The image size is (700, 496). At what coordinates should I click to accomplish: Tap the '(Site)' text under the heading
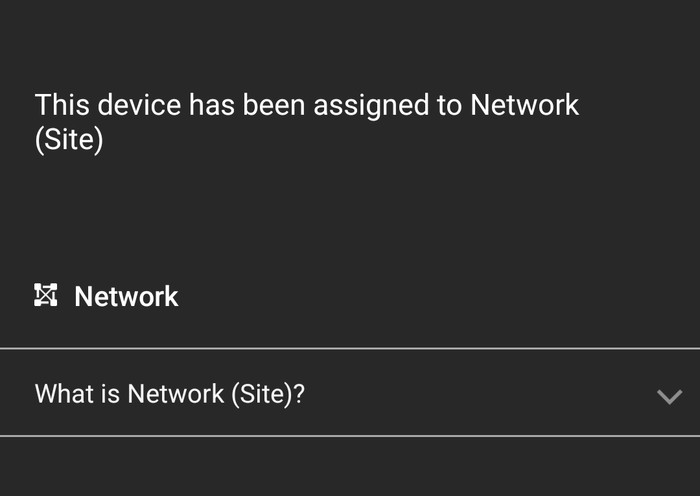pyautogui.click(x=69, y=139)
